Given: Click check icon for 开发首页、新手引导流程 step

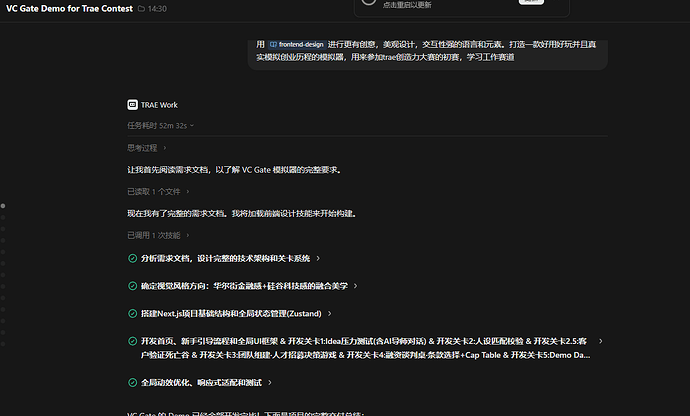Looking at the screenshot, I should pos(132,341).
